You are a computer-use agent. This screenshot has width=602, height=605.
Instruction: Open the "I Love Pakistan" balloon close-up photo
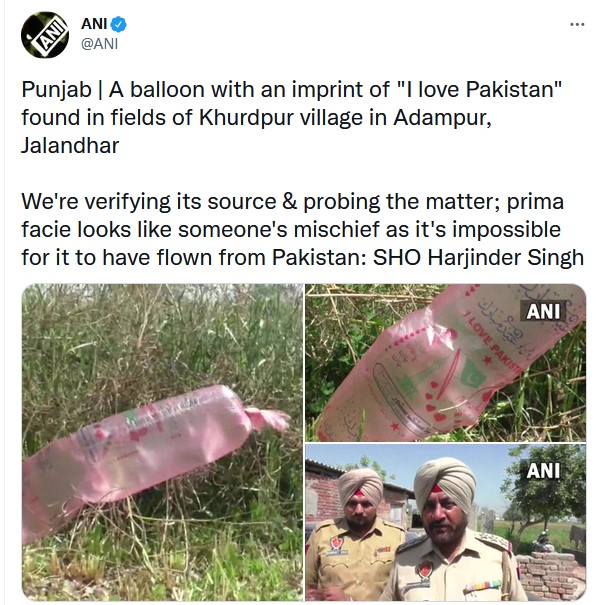(446, 363)
